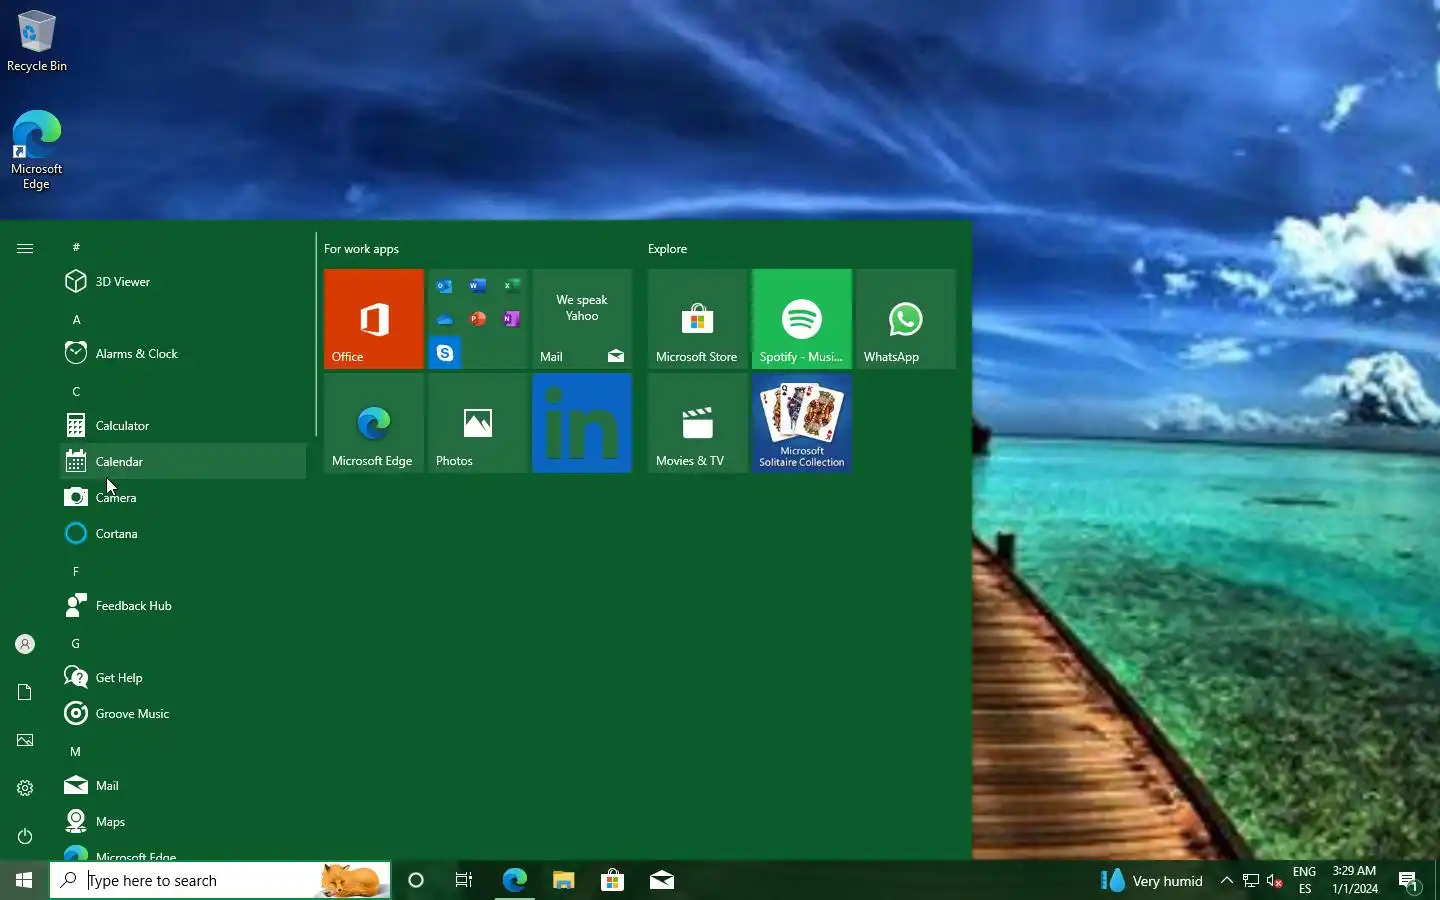Open the notification Action Center

pyautogui.click(x=1409, y=880)
